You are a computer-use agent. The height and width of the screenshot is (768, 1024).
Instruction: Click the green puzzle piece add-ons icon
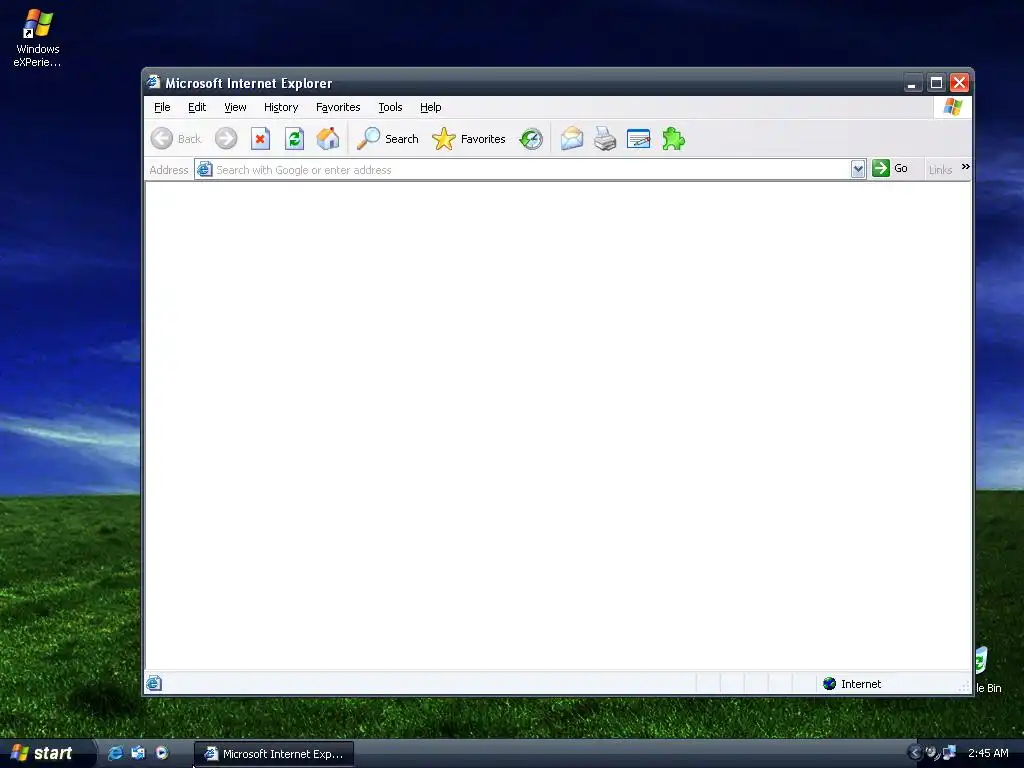click(673, 138)
